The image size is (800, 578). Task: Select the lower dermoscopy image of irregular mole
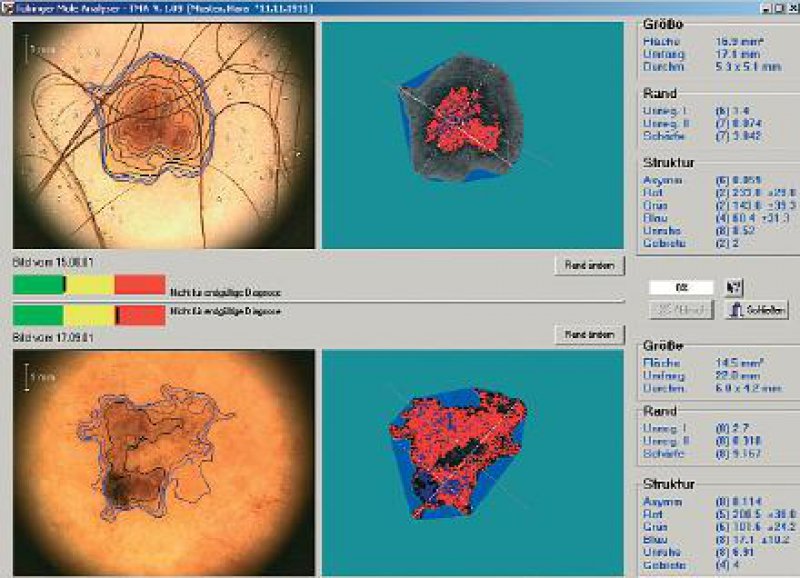pos(164,463)
